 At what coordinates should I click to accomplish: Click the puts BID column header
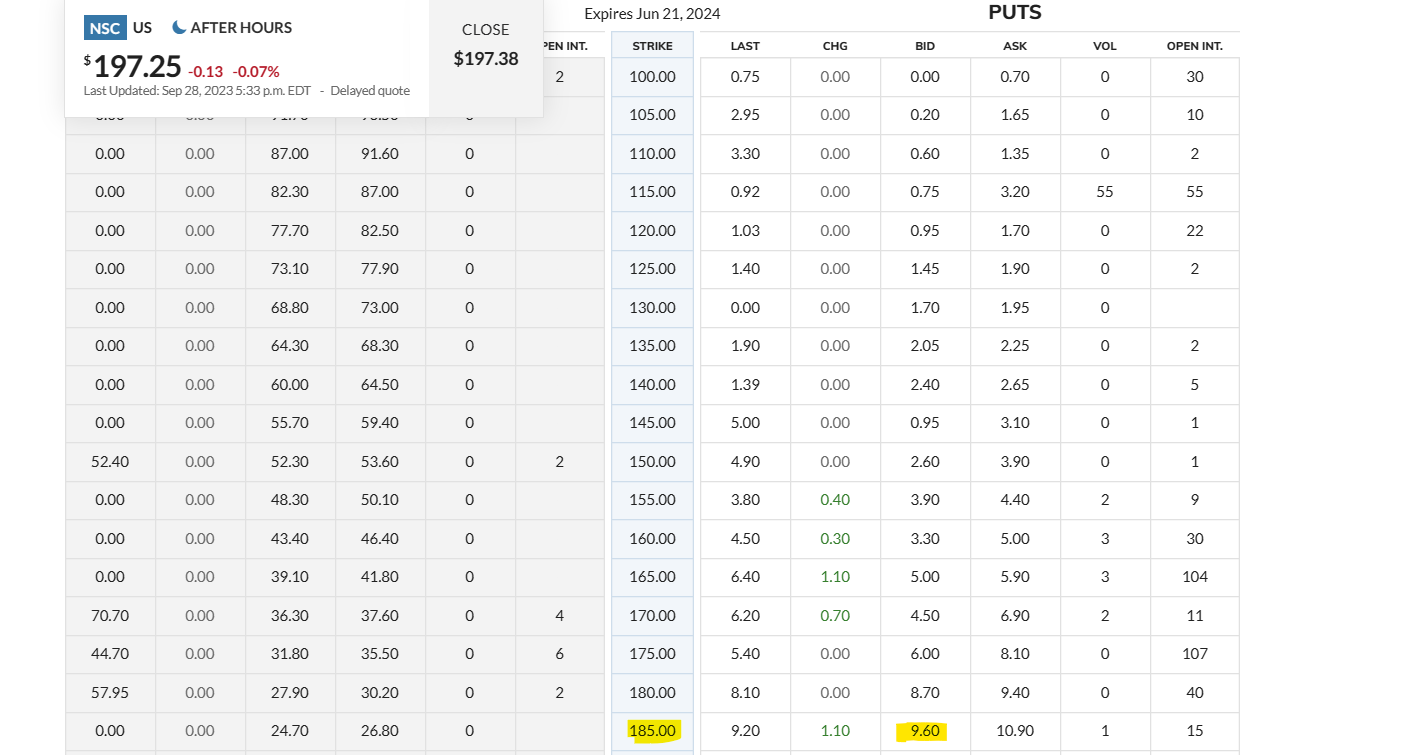point(925,46)
